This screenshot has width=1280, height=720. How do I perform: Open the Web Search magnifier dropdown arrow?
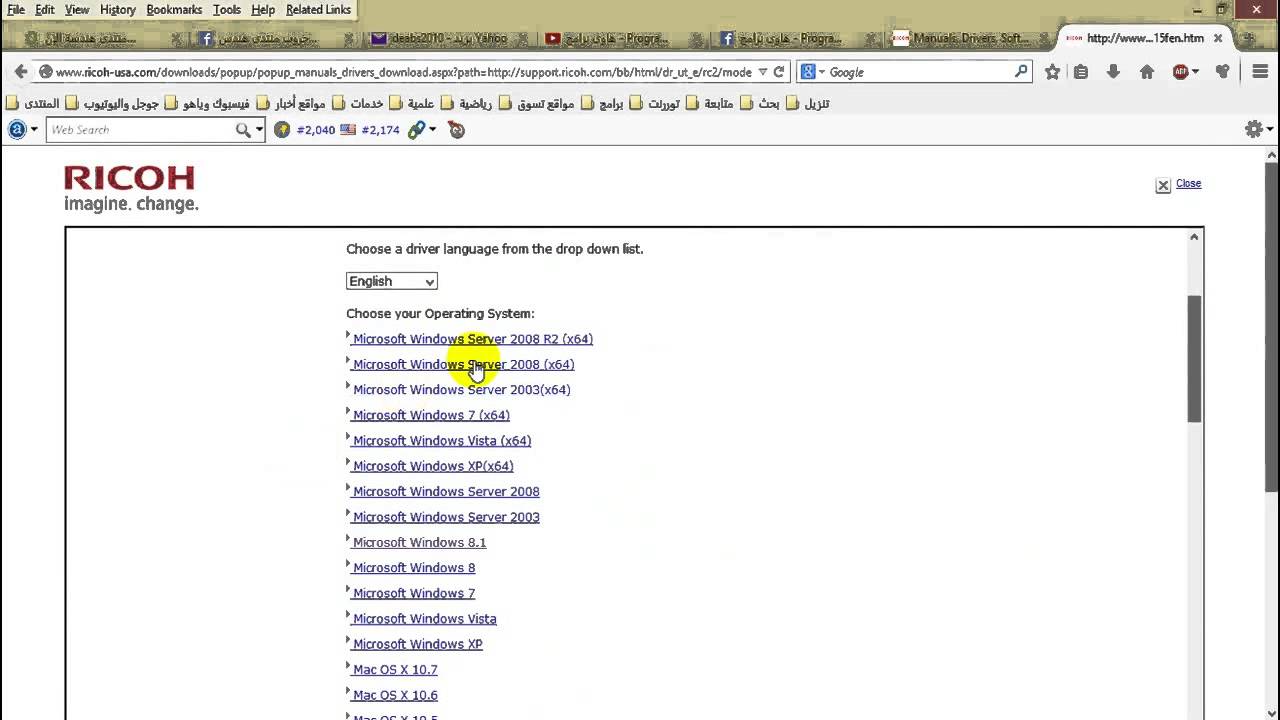coord(259,130)
